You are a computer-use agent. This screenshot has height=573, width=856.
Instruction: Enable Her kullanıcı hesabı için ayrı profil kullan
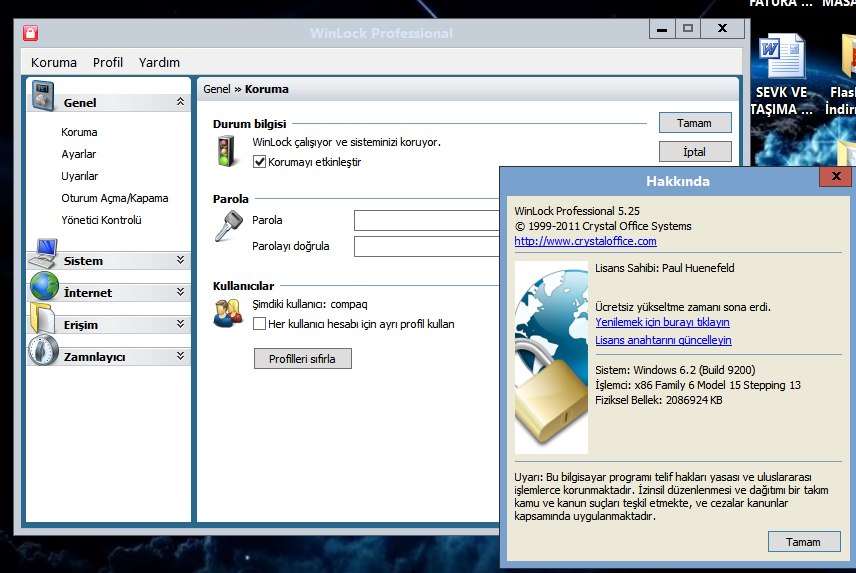pos(259,324)
